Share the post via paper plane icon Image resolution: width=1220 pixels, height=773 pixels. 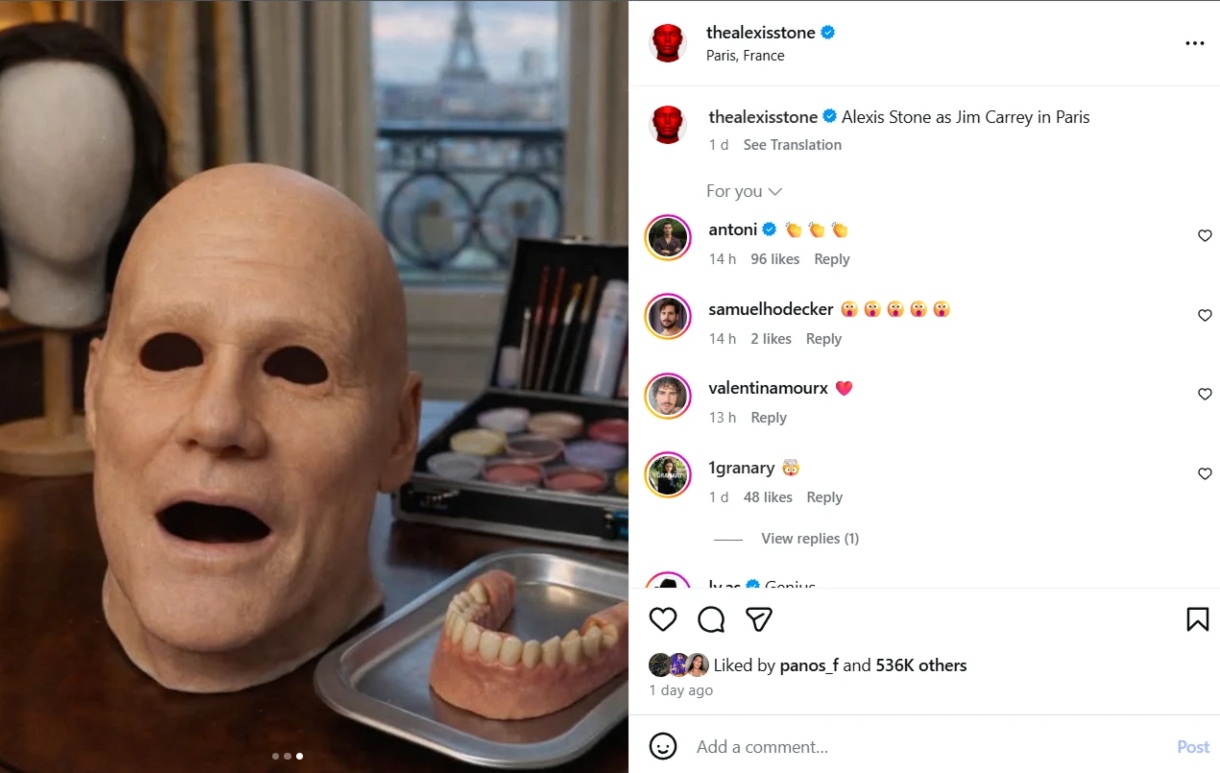tap(759, 620)
